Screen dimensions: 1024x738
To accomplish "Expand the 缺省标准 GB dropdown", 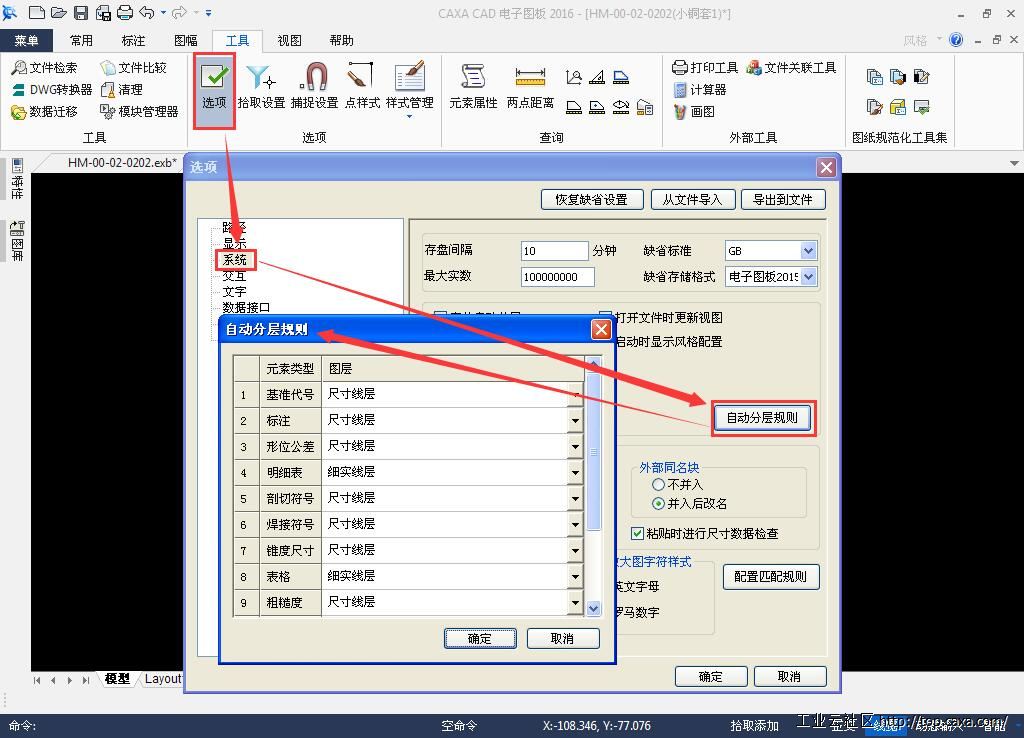I will tap(808, 251).
